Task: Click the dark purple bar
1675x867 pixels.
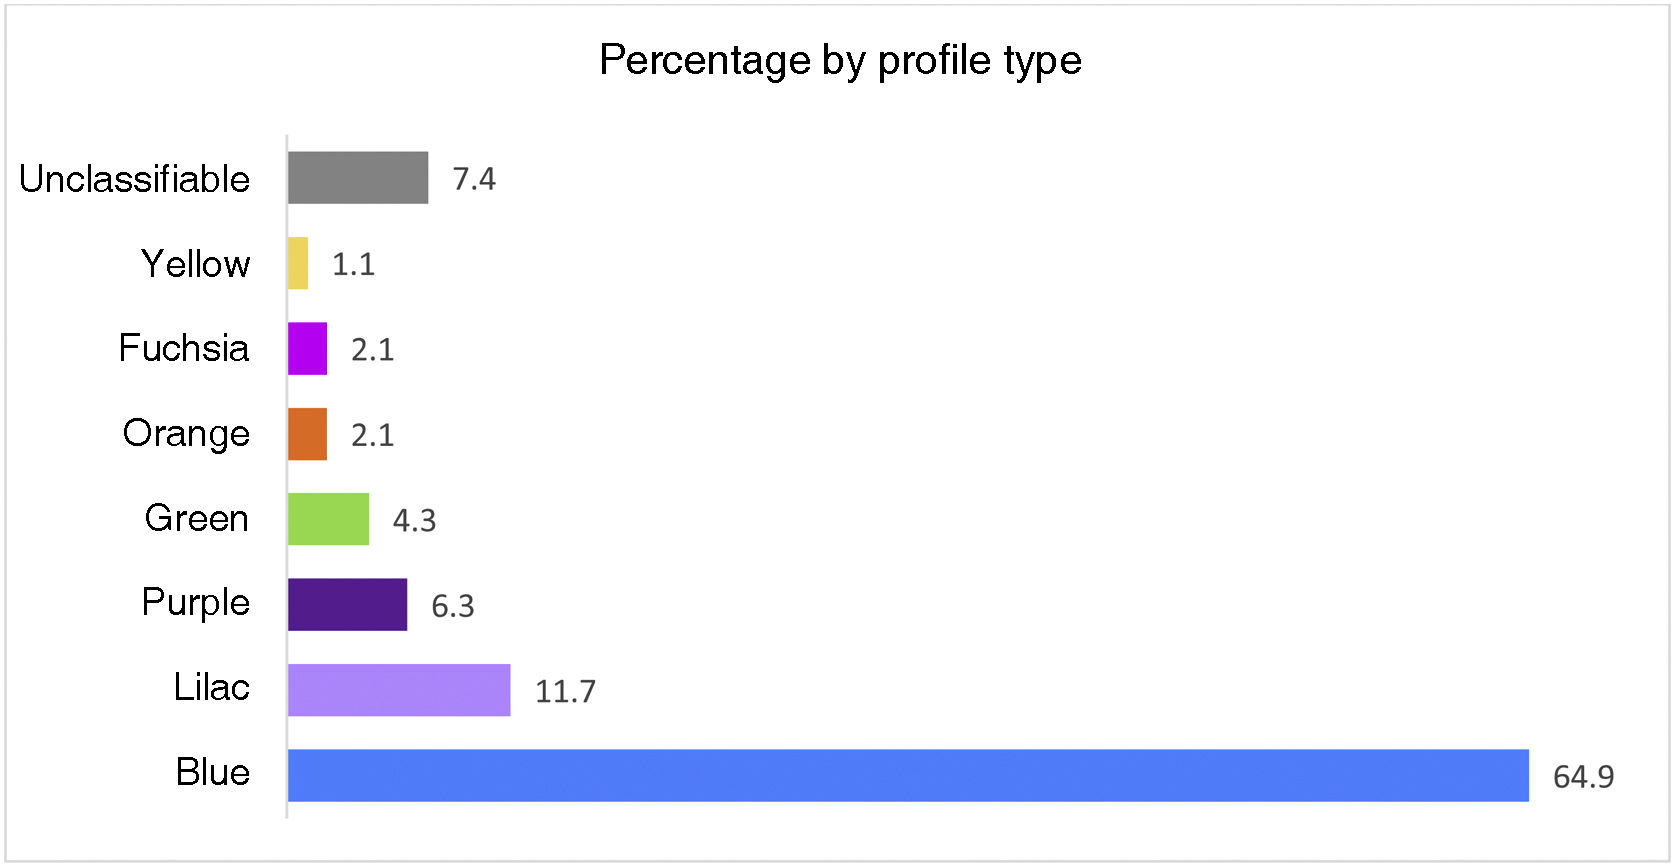Action: (x=347, y=604)
